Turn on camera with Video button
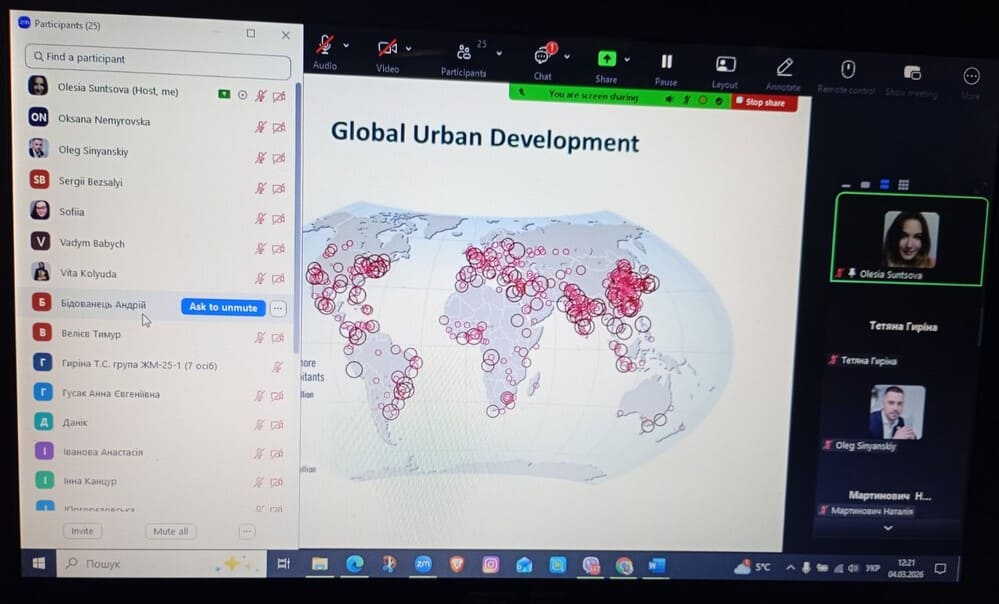 click(x=387, y=48)
